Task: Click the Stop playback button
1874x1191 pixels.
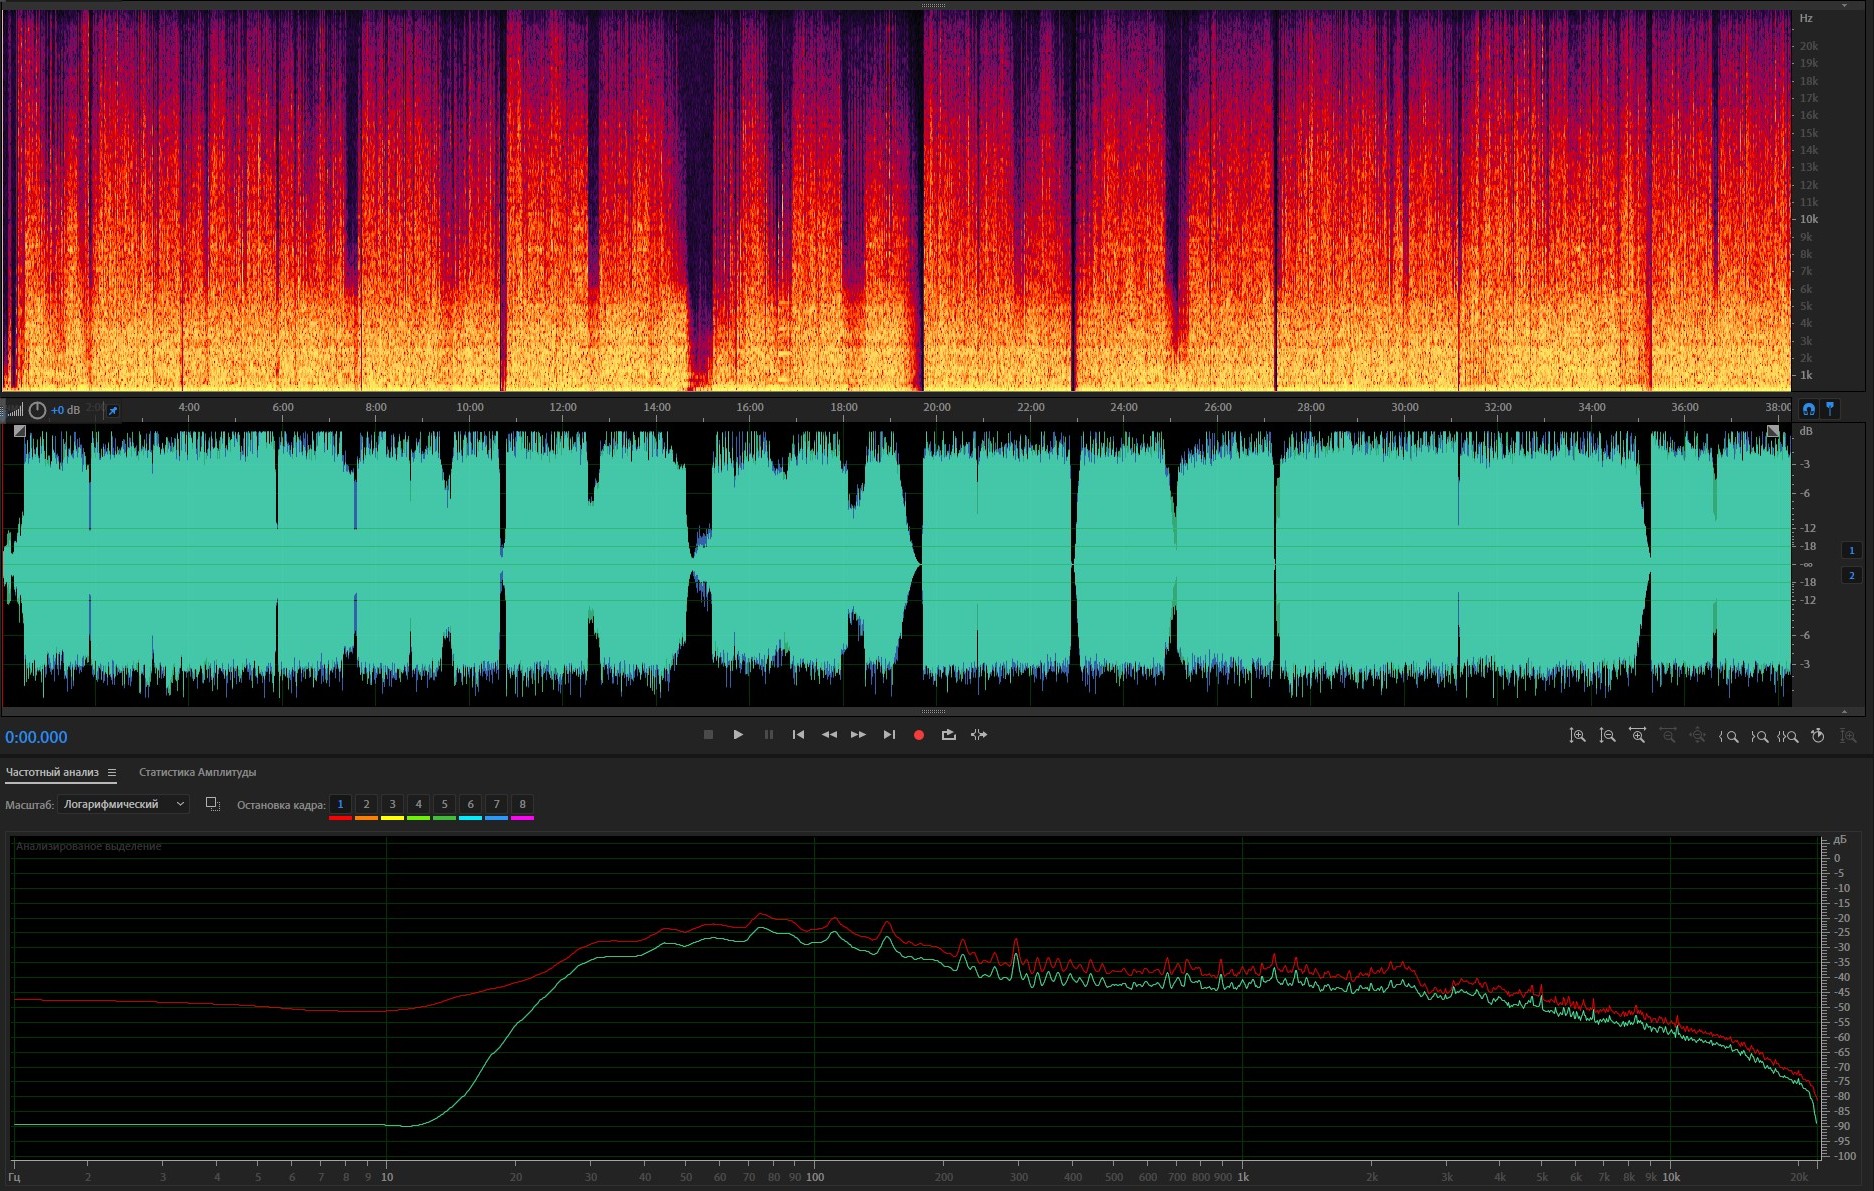Action: [x=708, y=735]
